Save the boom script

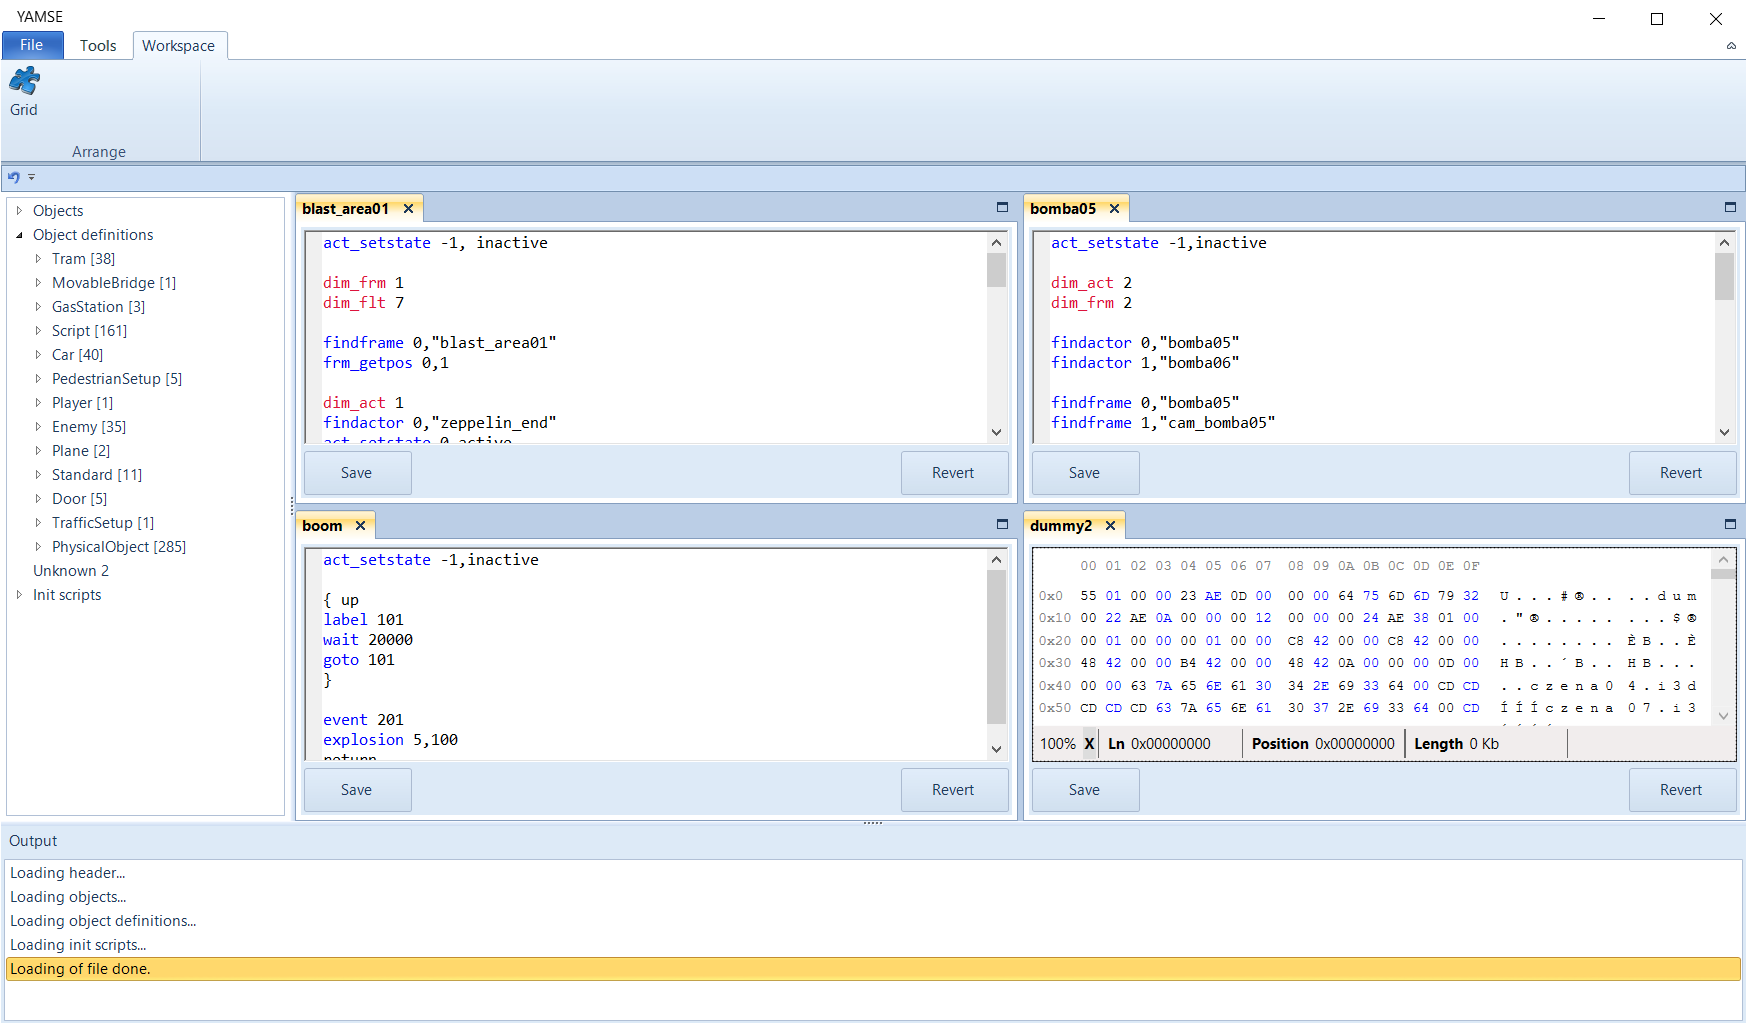click(x=357, y=790)
